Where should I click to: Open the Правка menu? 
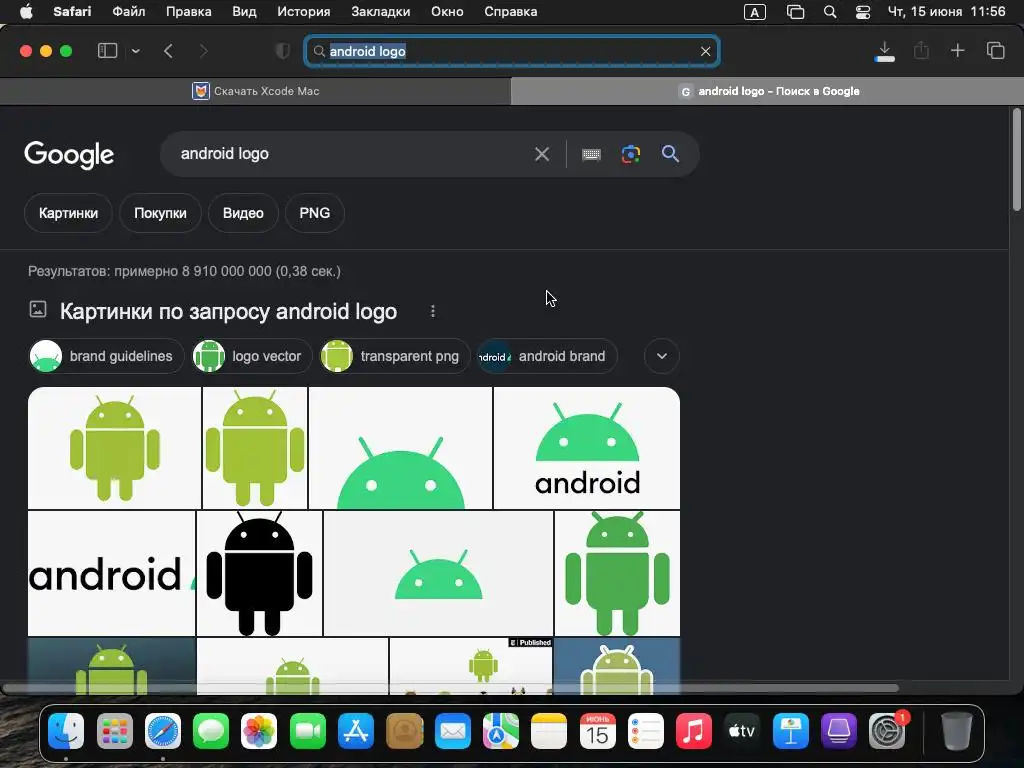tap(189, 12)
